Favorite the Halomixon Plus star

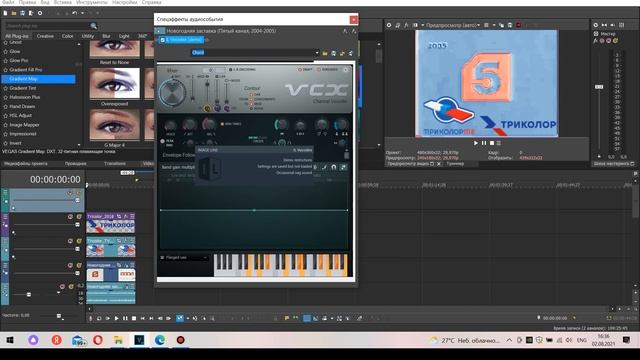coord(5,98)
